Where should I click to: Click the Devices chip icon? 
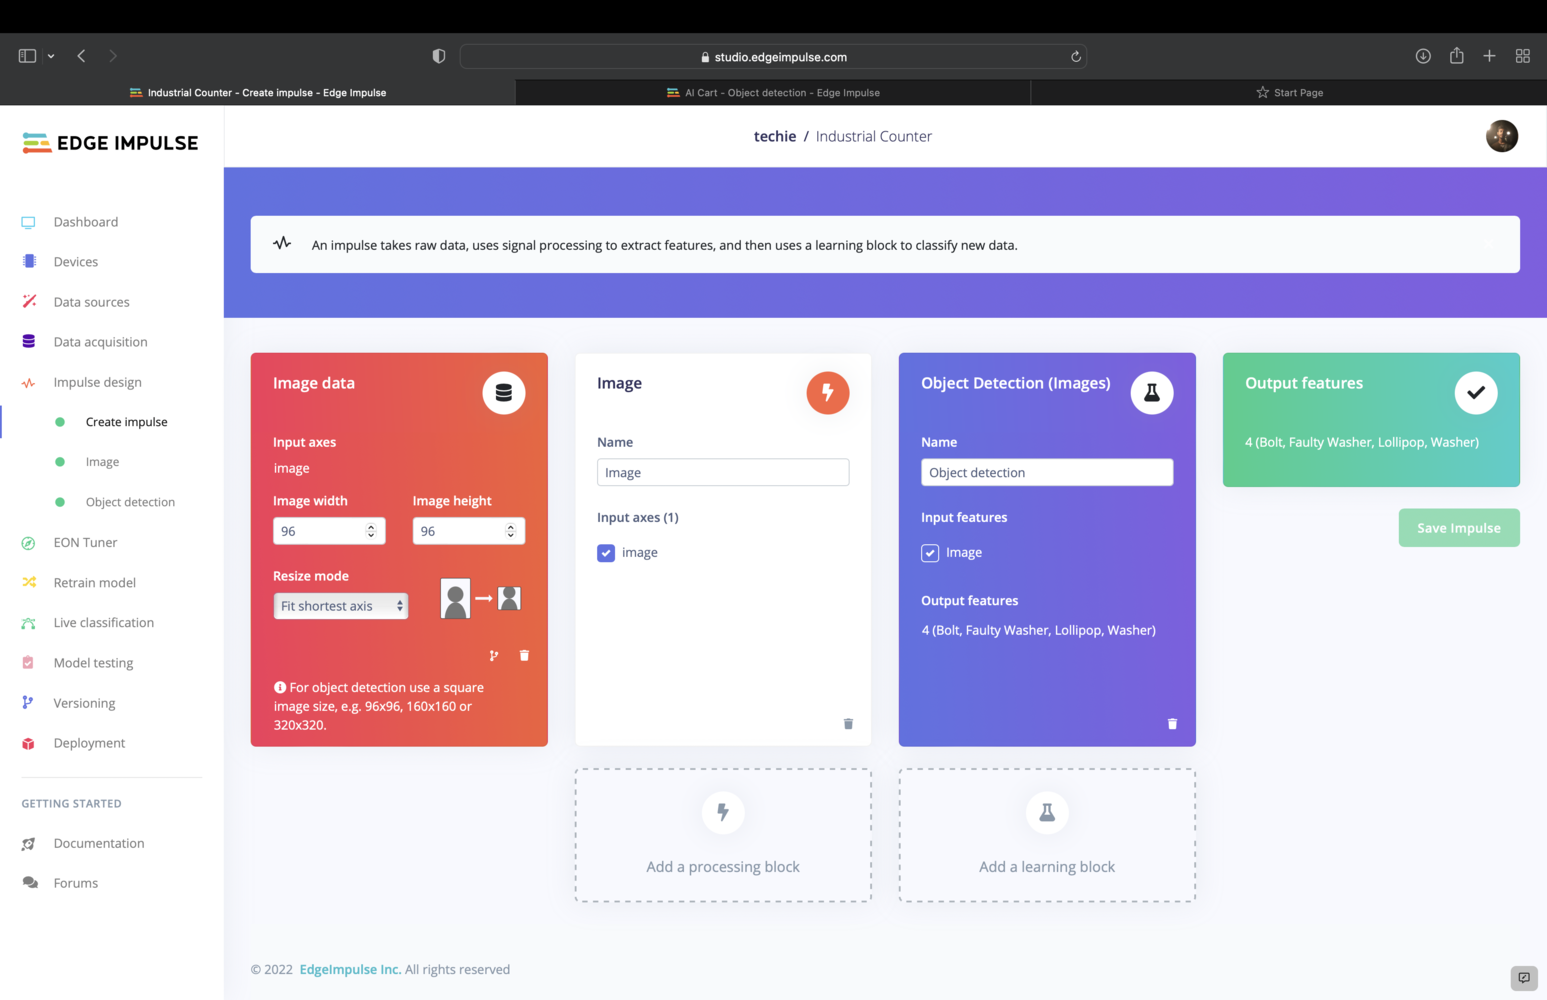coord(28,262)
